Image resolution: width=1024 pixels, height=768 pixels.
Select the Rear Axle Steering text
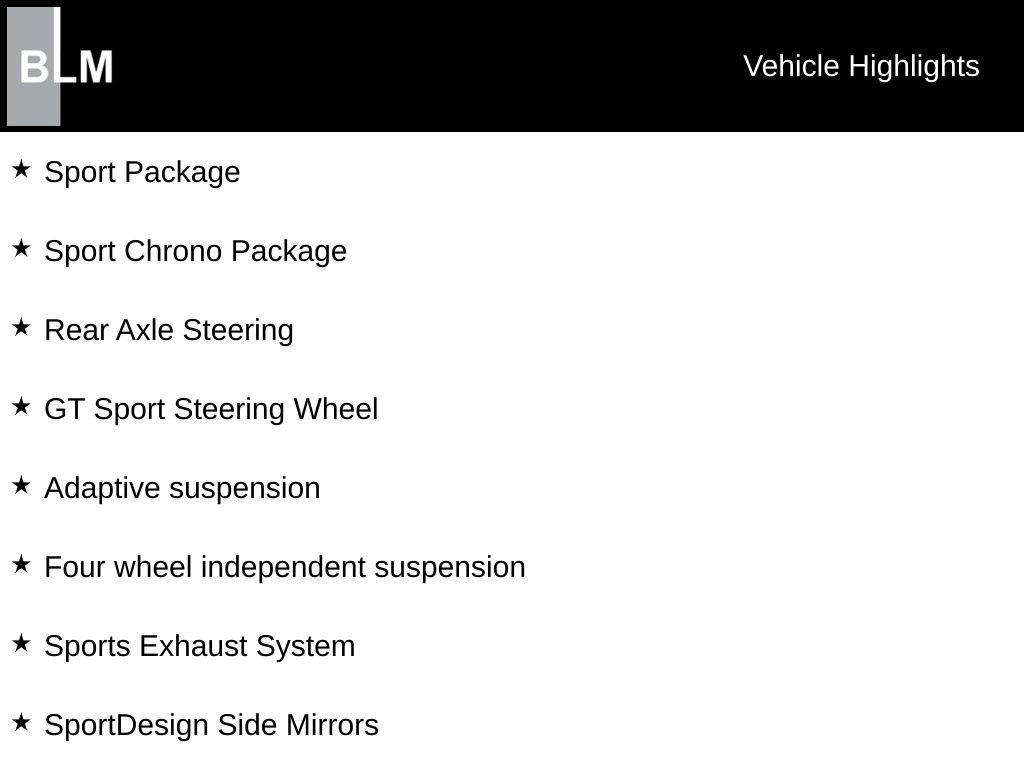coord(168,331)
